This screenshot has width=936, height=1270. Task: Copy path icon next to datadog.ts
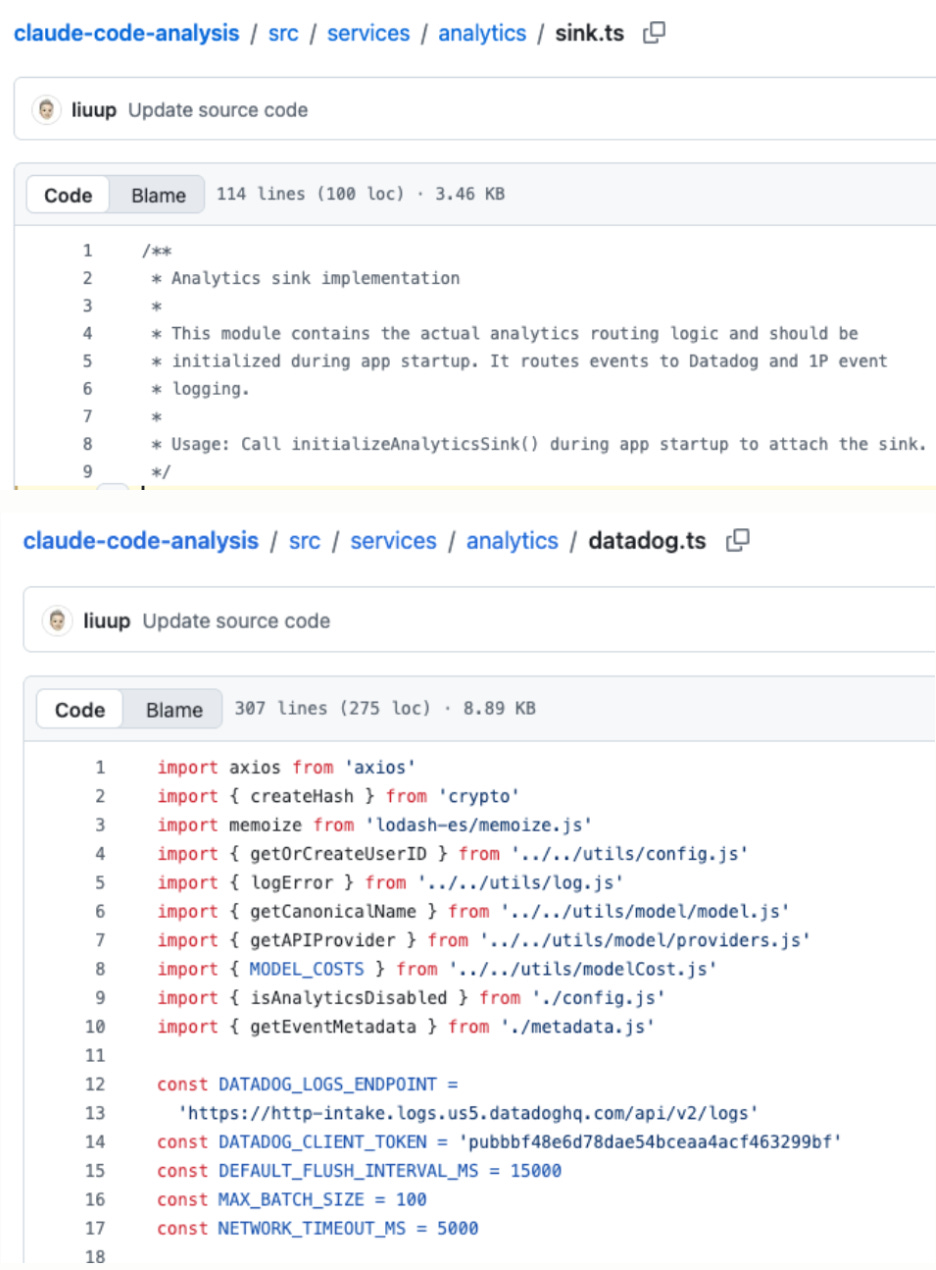[737, 541]
